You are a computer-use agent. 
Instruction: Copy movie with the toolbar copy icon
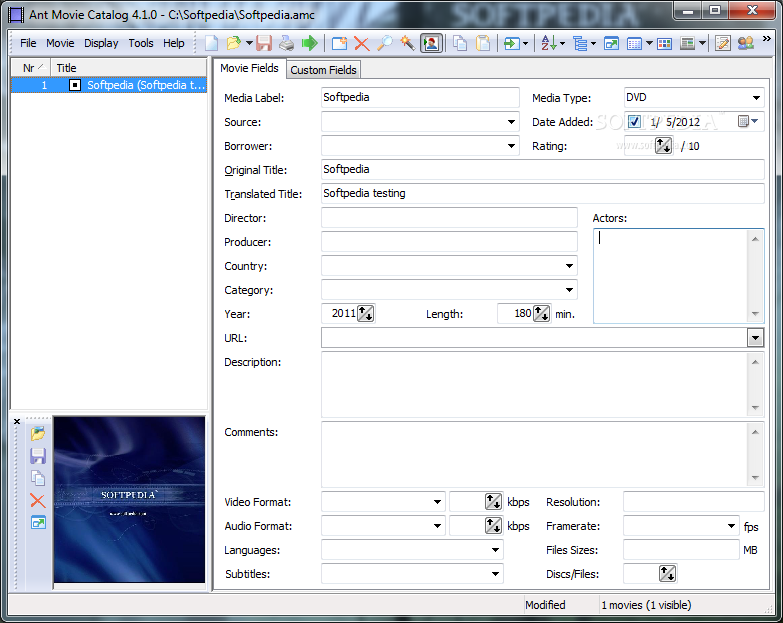pyautogui.click(x=460, y=43)
